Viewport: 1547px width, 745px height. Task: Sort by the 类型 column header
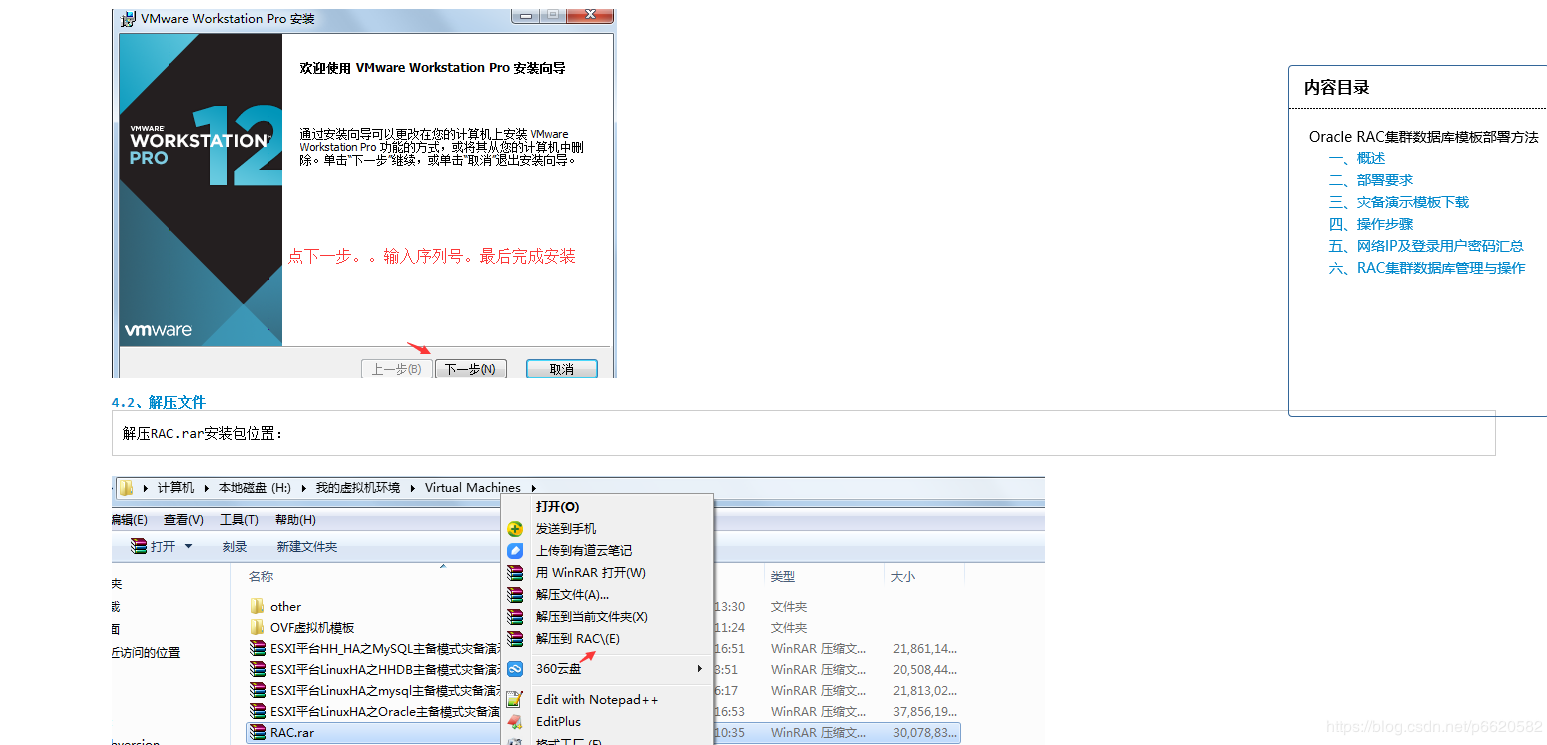click(x=783, y=577)
